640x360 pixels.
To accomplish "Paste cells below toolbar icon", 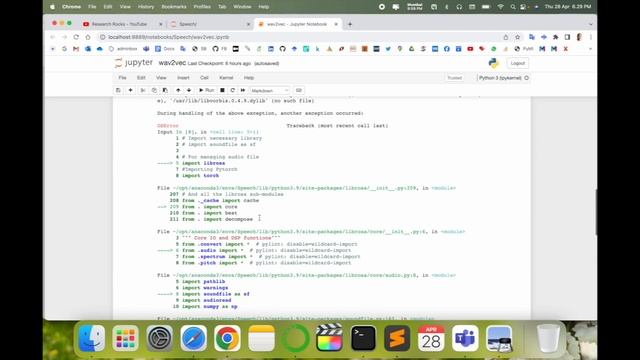I will pyautogui.click(x=165, y=90).
